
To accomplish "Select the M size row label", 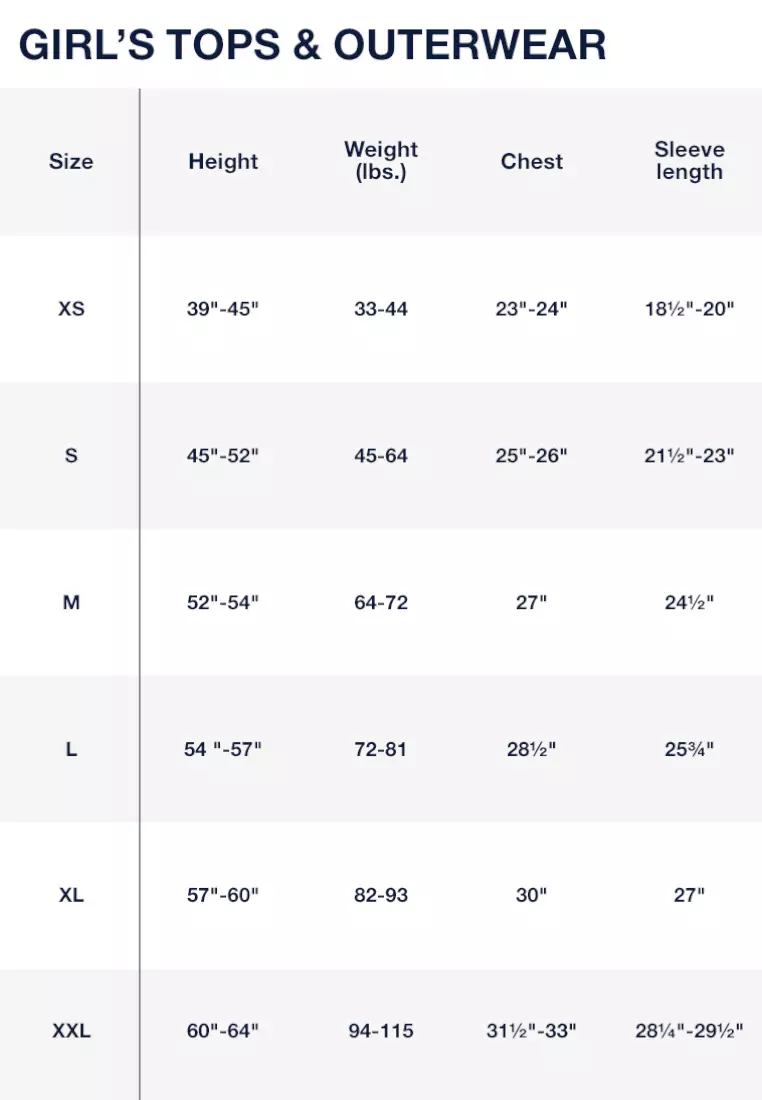I will 71,603.
